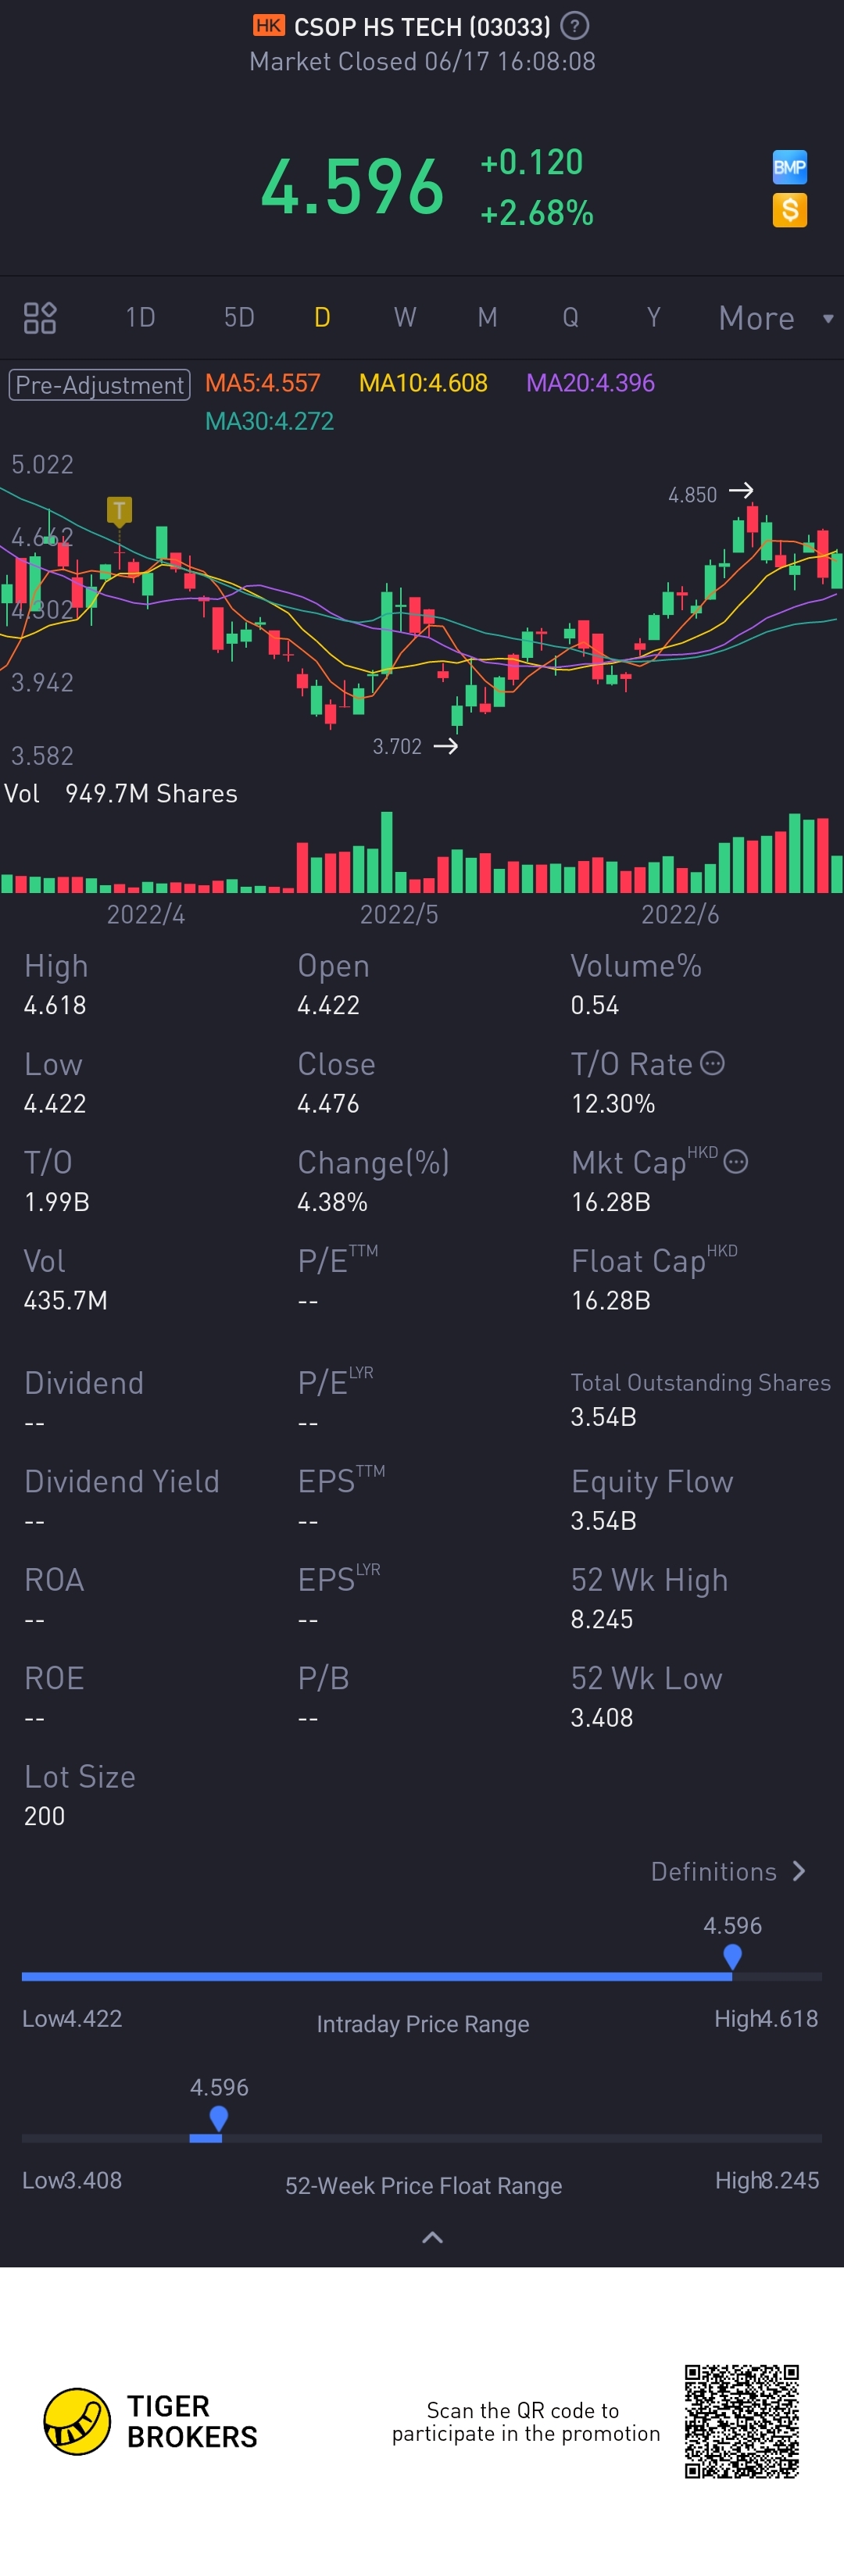
Task: Tap the promotion QR code
Action: tap(741, 2421)
